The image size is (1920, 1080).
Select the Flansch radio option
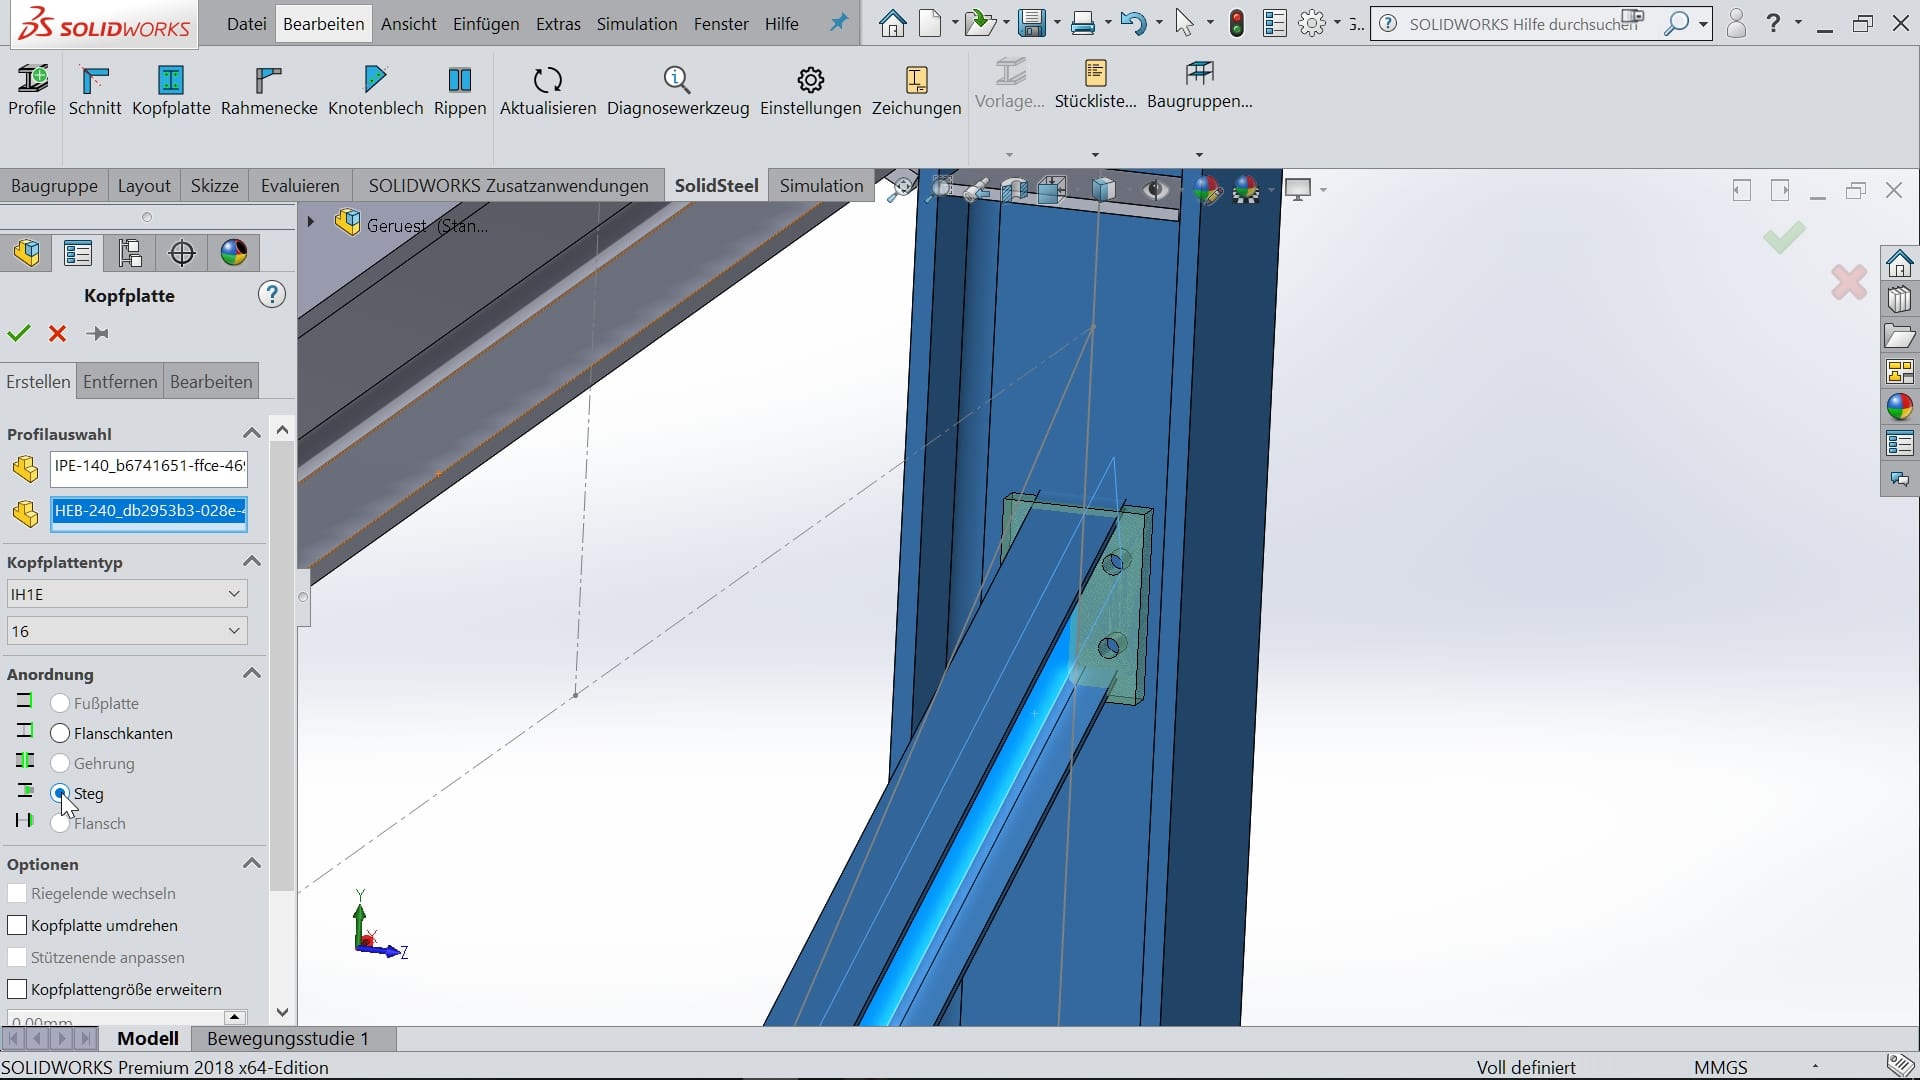coord(60,824)
